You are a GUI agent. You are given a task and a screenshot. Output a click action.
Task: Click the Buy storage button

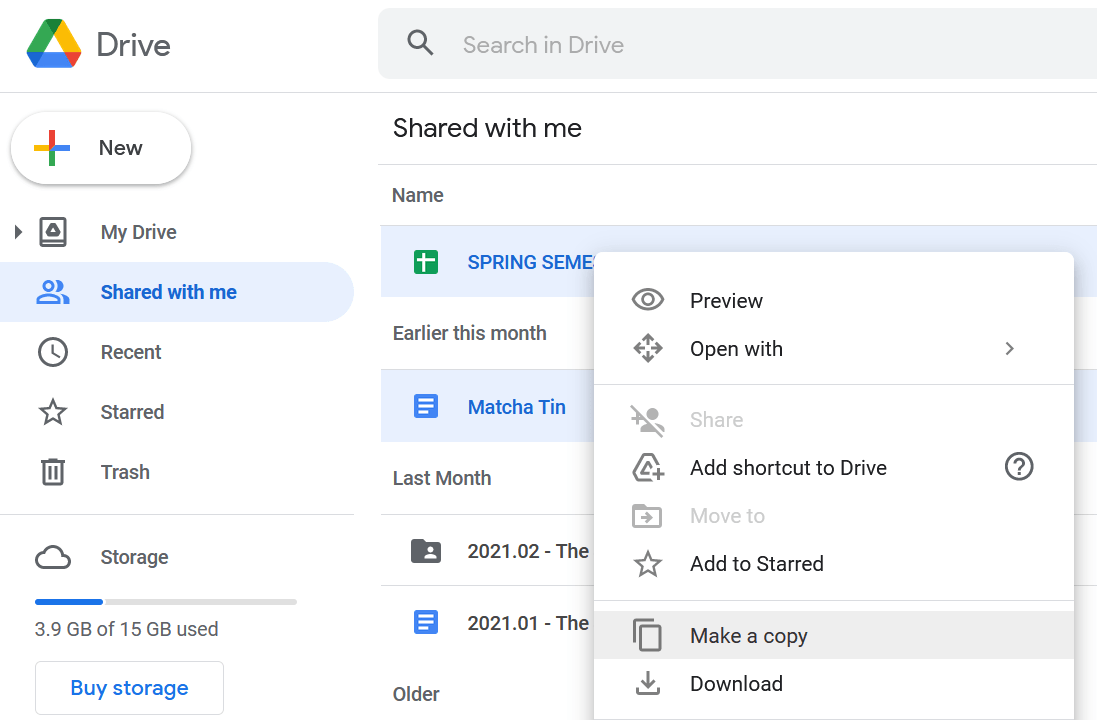(129, 688)
